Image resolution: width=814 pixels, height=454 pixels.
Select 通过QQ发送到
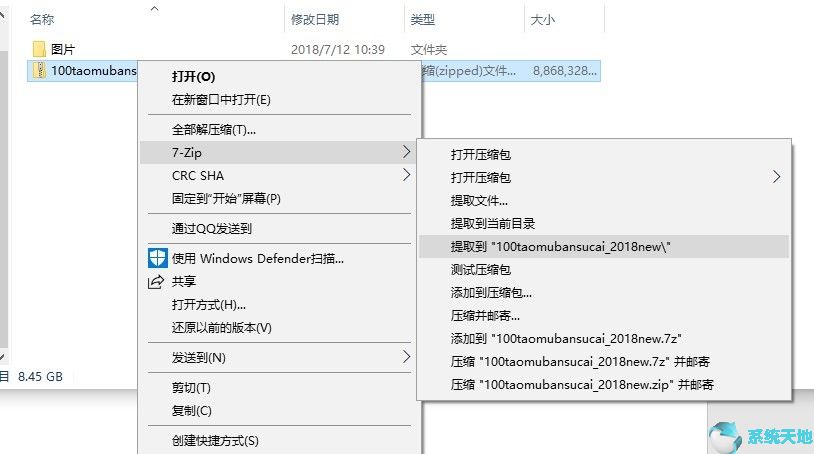[x=212, y=228]
